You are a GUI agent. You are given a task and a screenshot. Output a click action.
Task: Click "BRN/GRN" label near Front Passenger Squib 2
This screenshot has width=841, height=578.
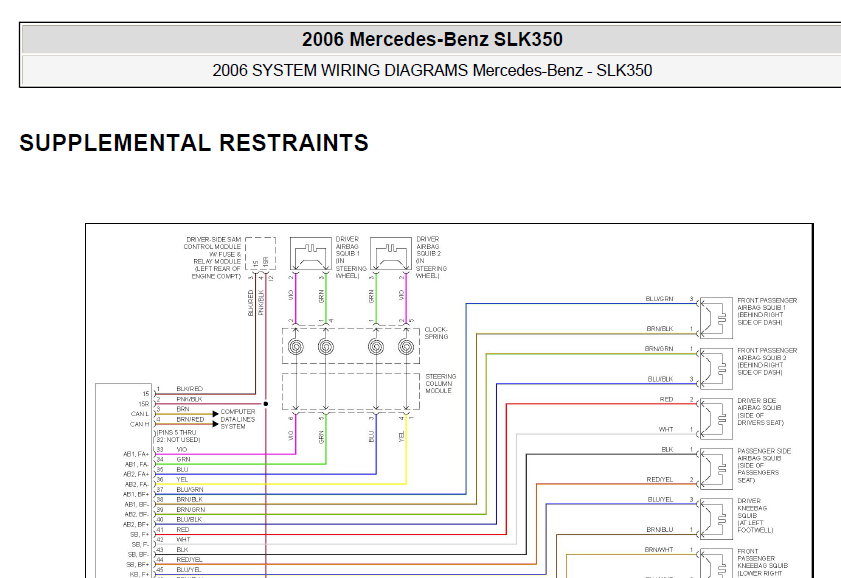pyautogui.click(x=659, y=349)
